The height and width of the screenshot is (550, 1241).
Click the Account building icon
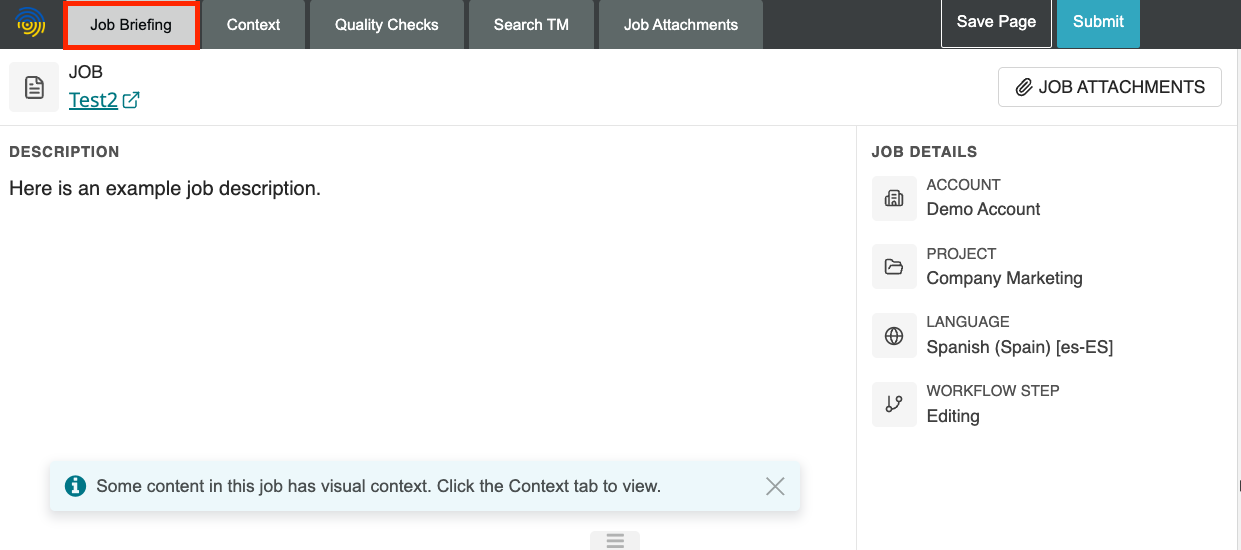pyautogui.click(x=894, y=198)
